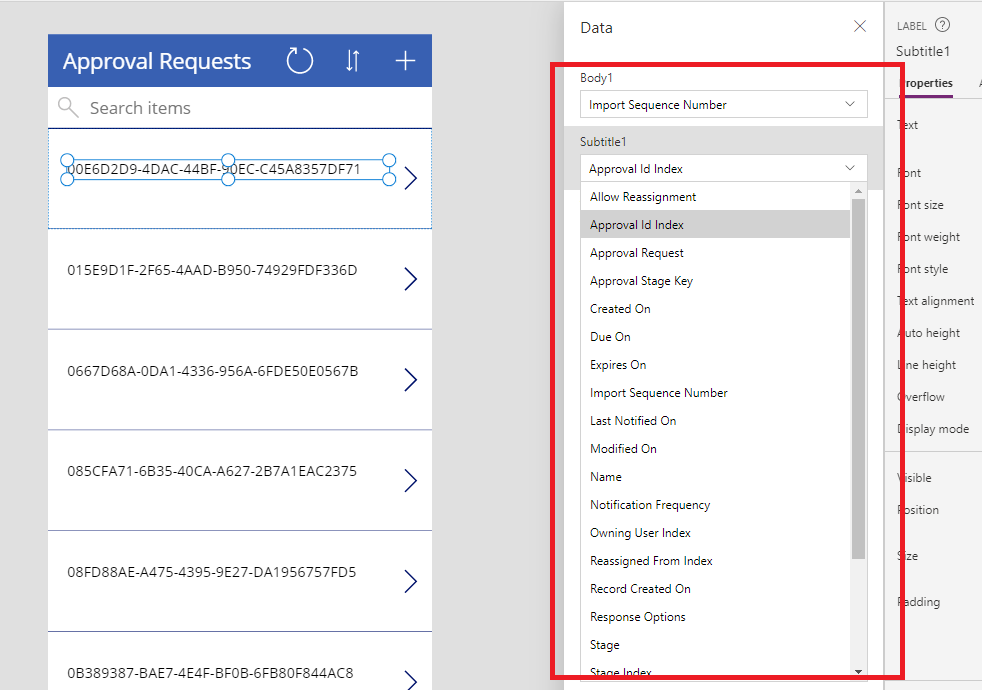Collapse the Subtitle1 Approval Id Index dropdown
The width and height of the screenshot is (982, 690).
(x=723, y=168)
